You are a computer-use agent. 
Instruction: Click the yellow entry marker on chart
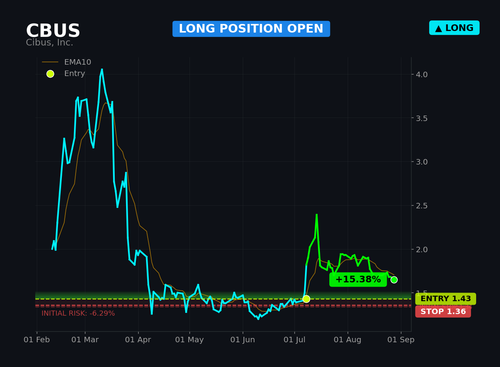(x=306, y=299)
